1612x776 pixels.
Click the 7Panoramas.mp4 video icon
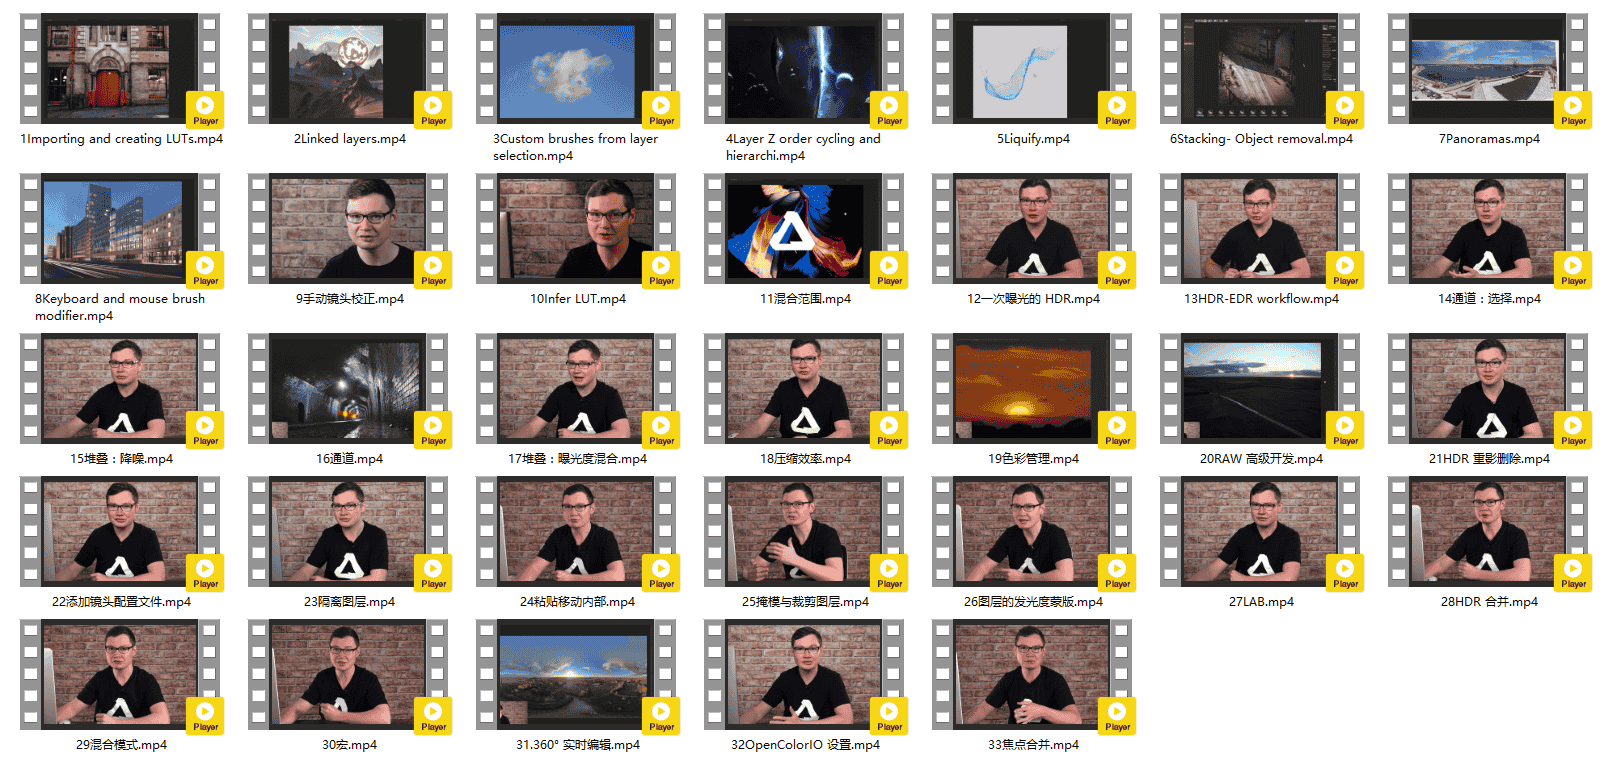[x=1488, y=69]
